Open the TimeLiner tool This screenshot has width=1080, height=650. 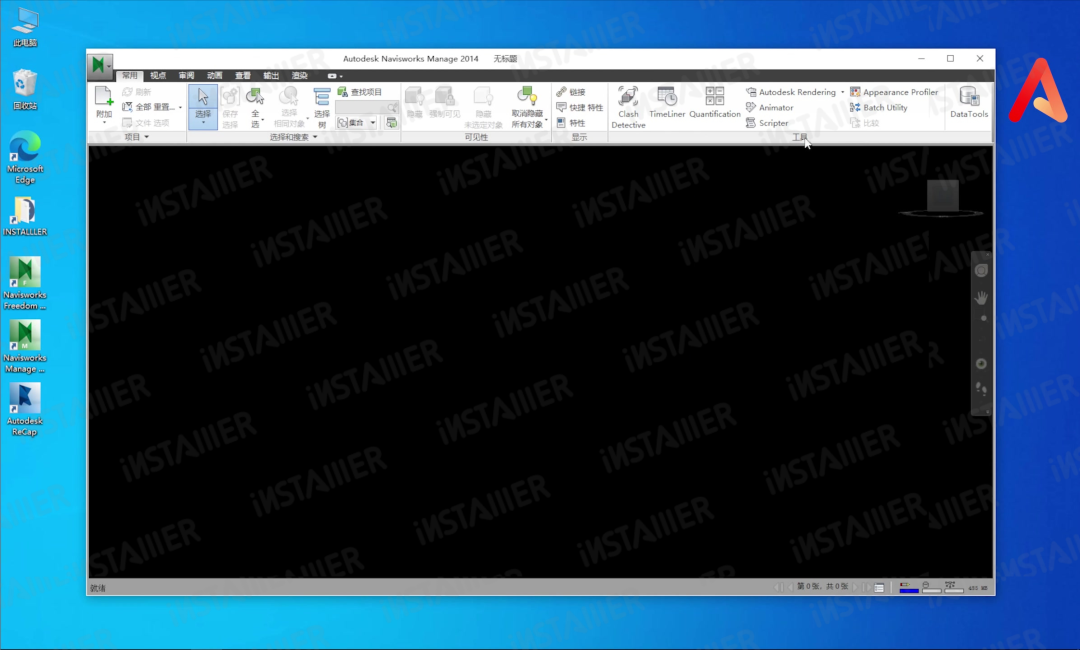coord(667,102)
